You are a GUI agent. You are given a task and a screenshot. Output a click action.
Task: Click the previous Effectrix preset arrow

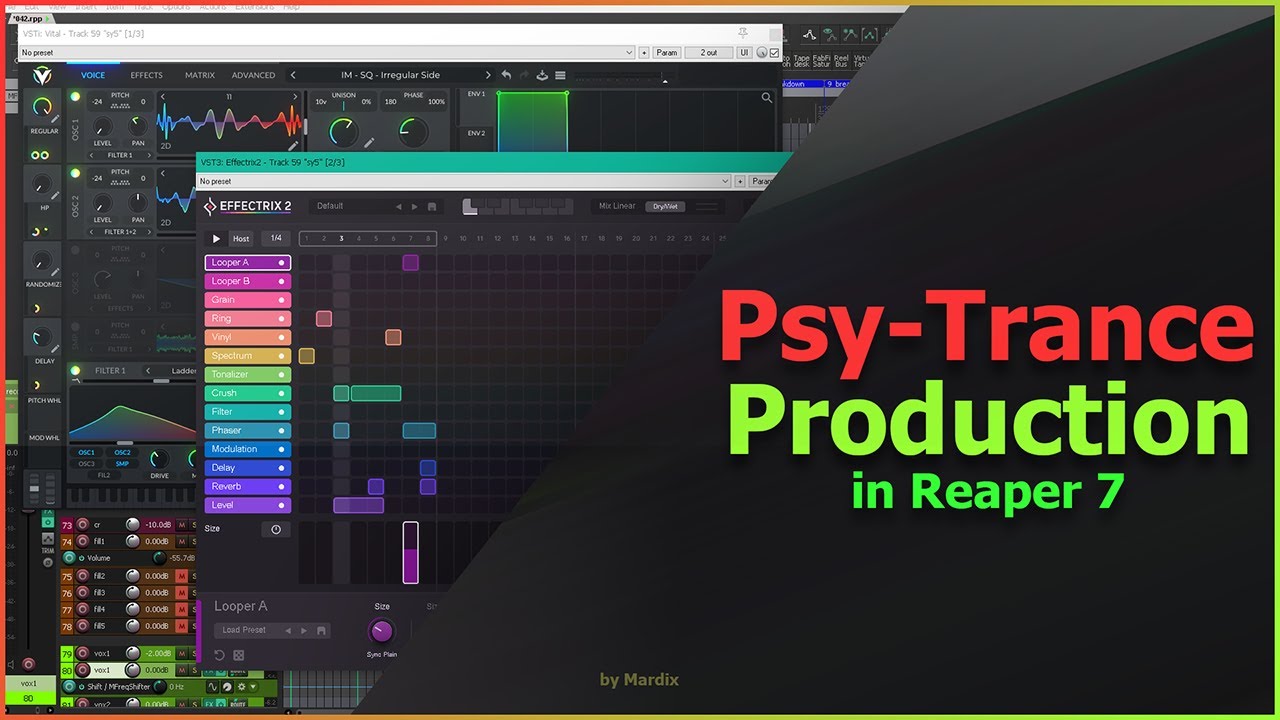point(399,207)
